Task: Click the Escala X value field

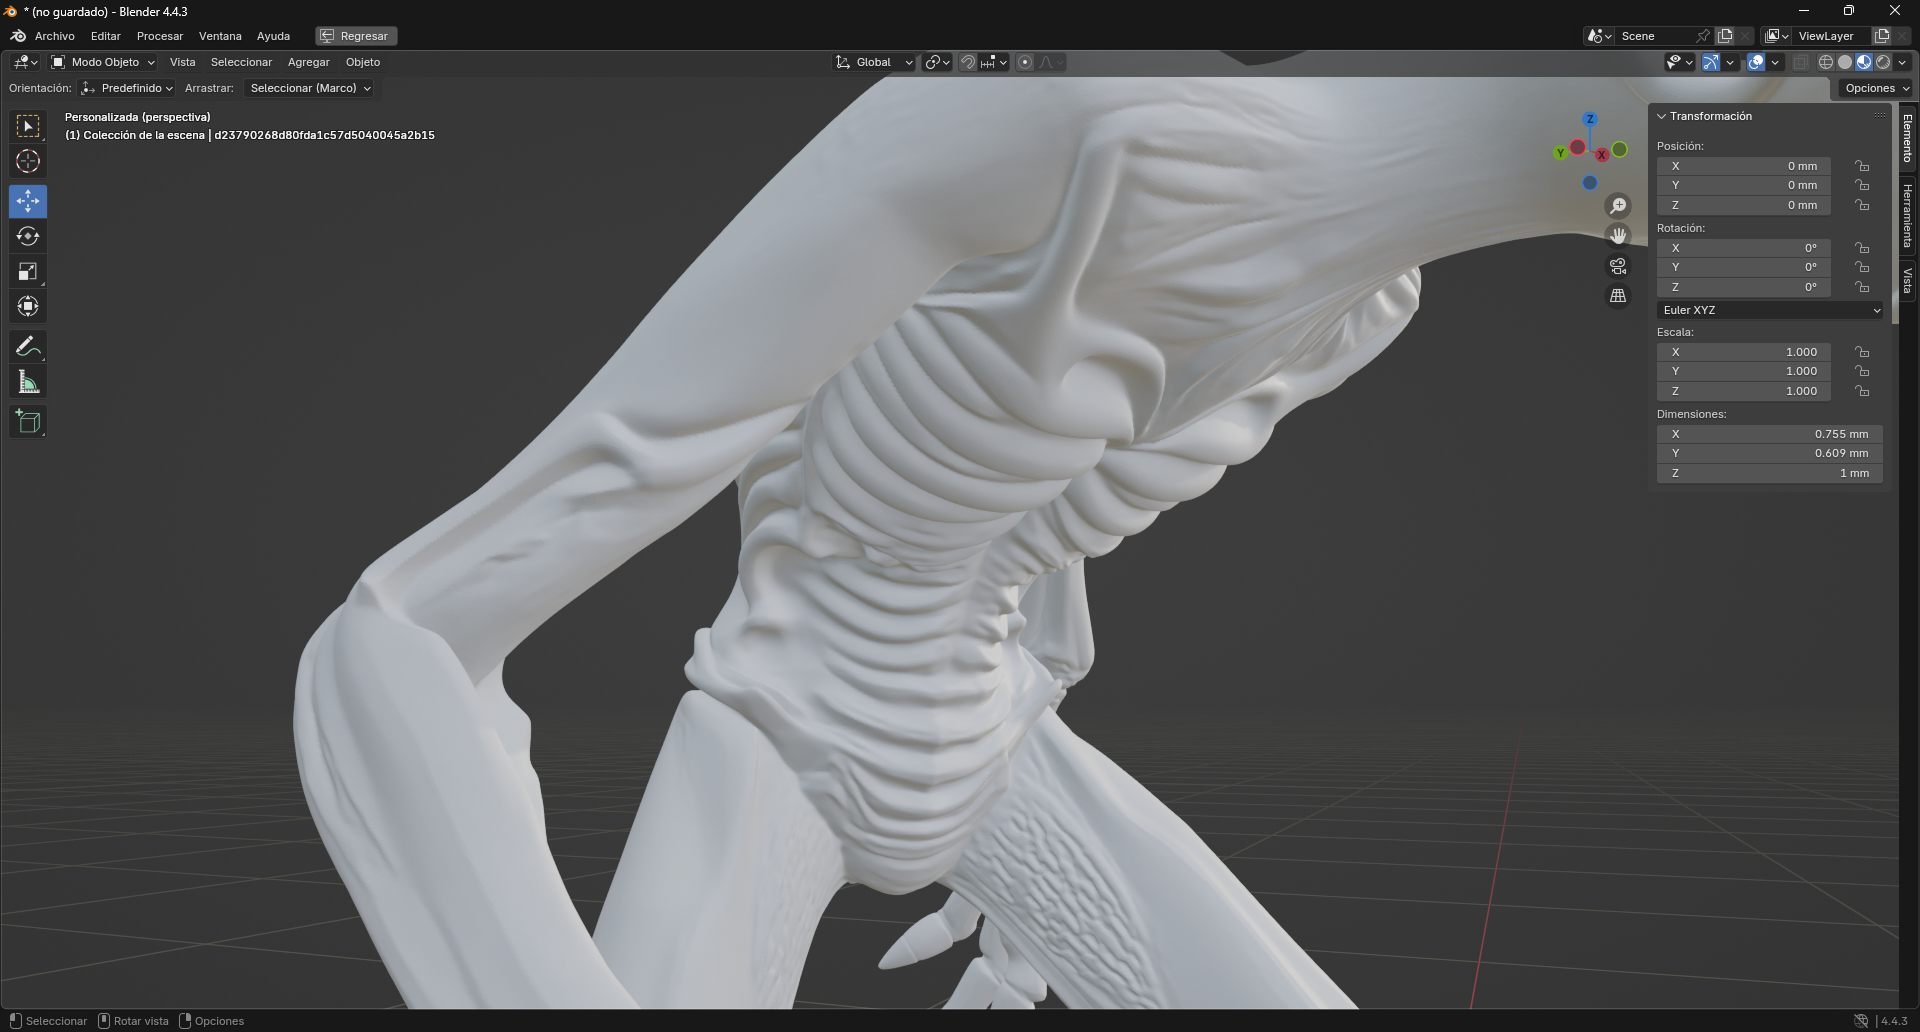Action: tap(1743, 352)
